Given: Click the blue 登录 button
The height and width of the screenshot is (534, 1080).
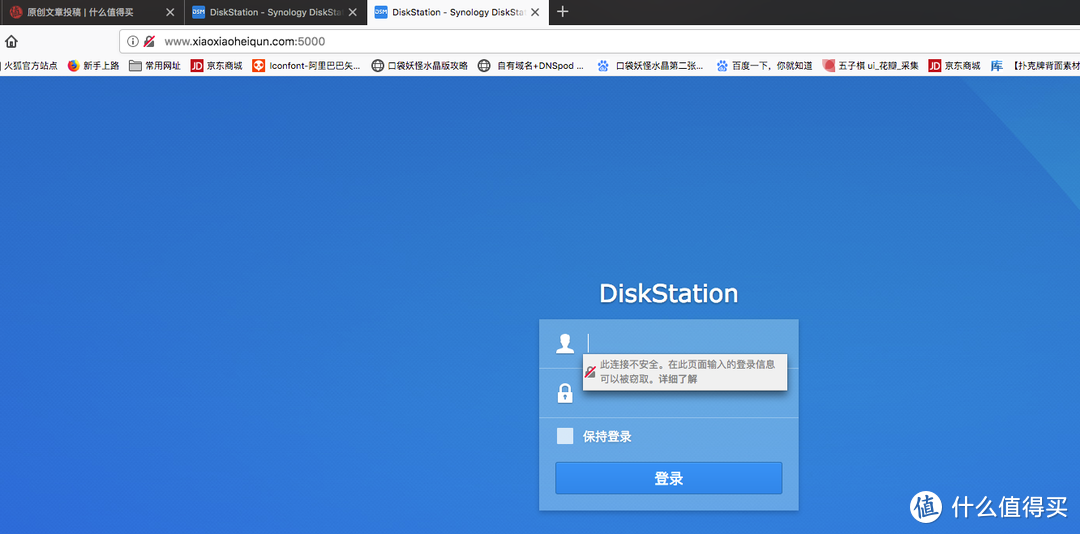Looking at the screenshot, I should (x=669, y=478).
